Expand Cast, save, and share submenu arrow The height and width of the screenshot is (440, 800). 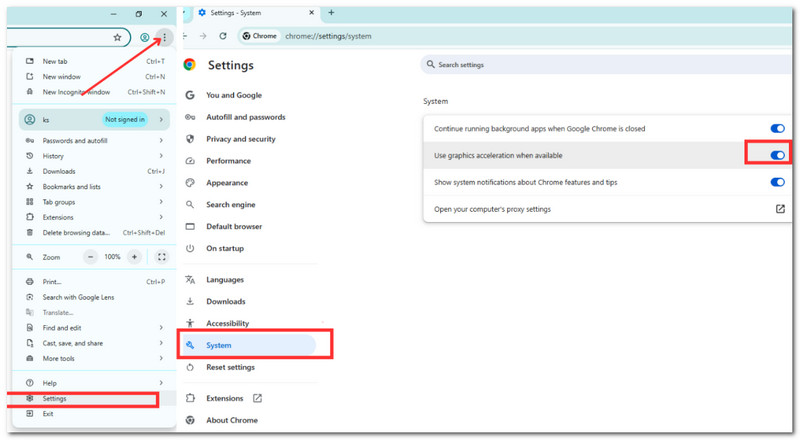point(161,343)
